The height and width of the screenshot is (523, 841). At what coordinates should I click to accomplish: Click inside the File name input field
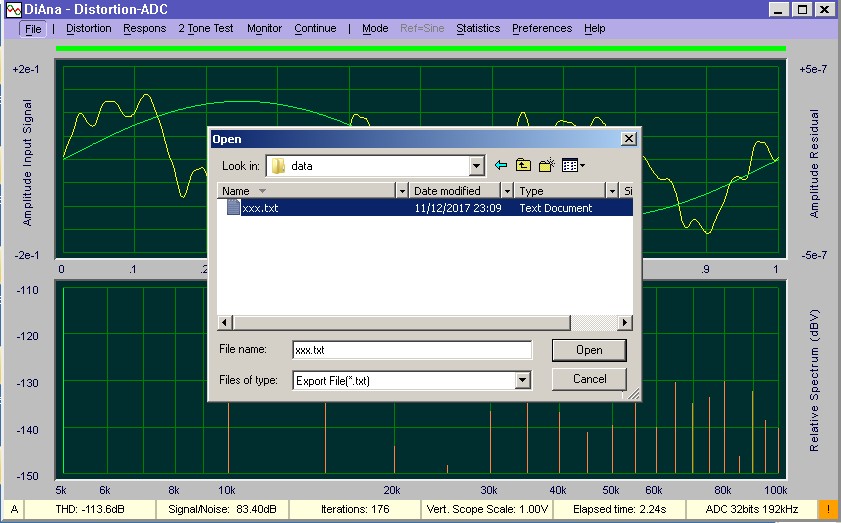pyautogui.click(x=412, y=350)
